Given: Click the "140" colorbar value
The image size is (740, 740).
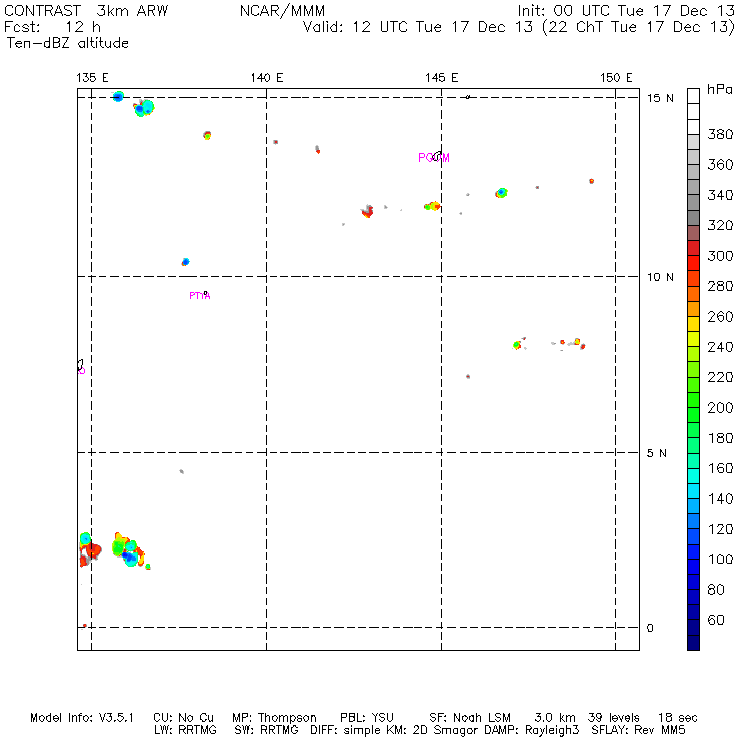Looking at the screenshot, I should tap(720, 498).
